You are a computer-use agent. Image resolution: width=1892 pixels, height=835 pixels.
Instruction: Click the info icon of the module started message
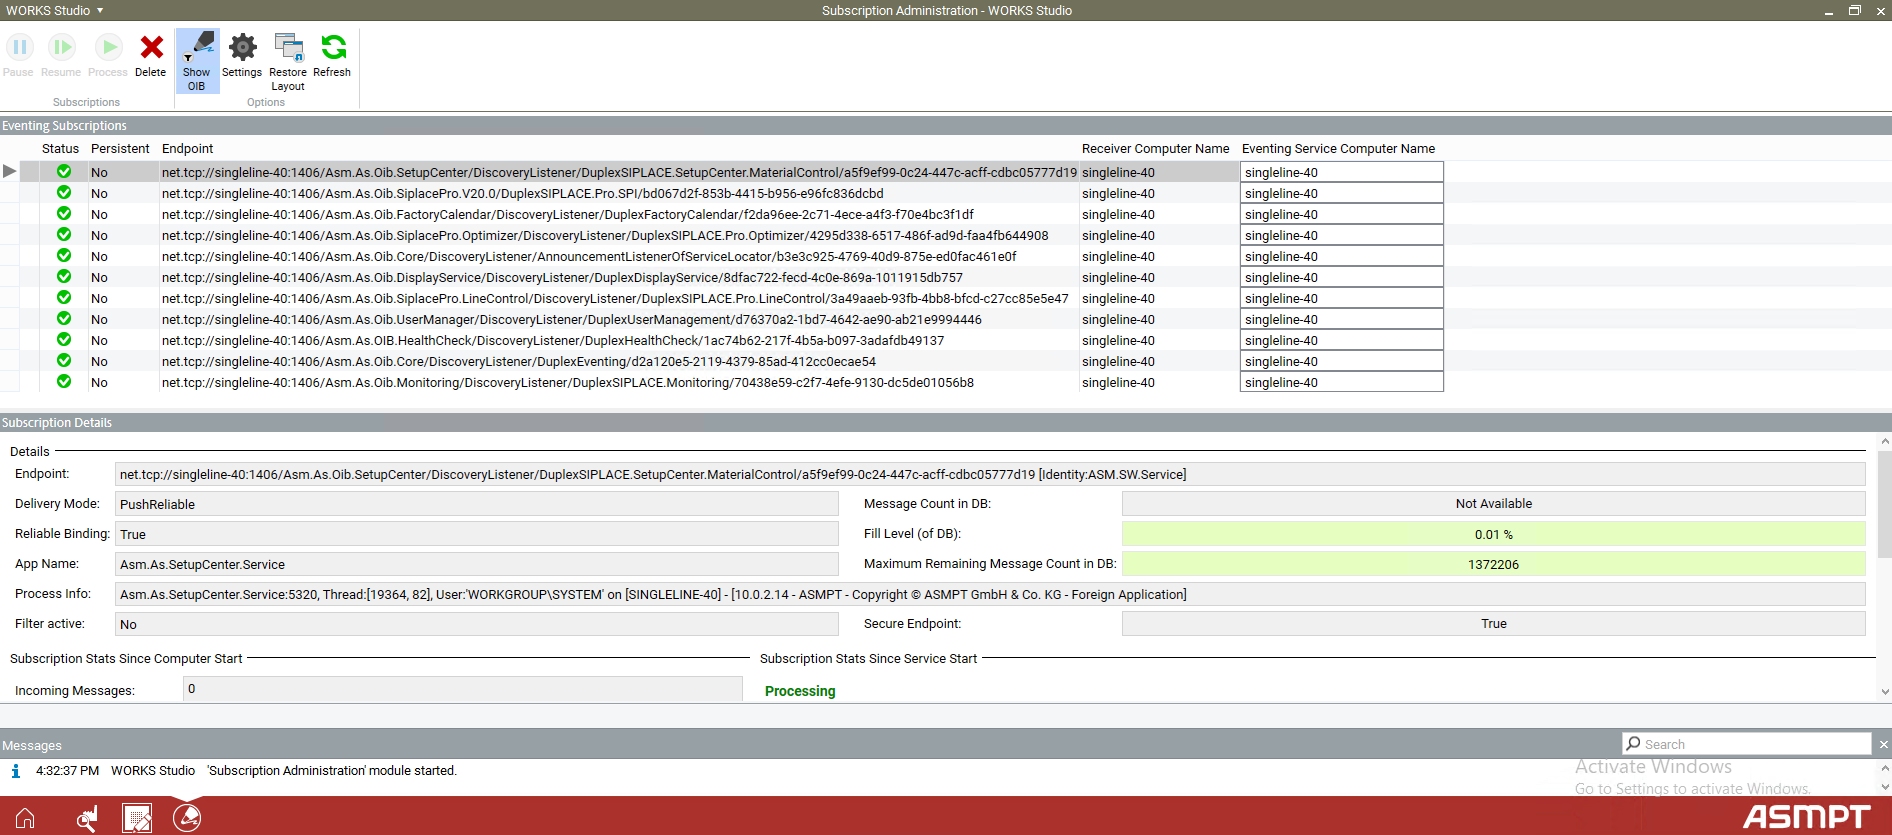tap(15, 771)
